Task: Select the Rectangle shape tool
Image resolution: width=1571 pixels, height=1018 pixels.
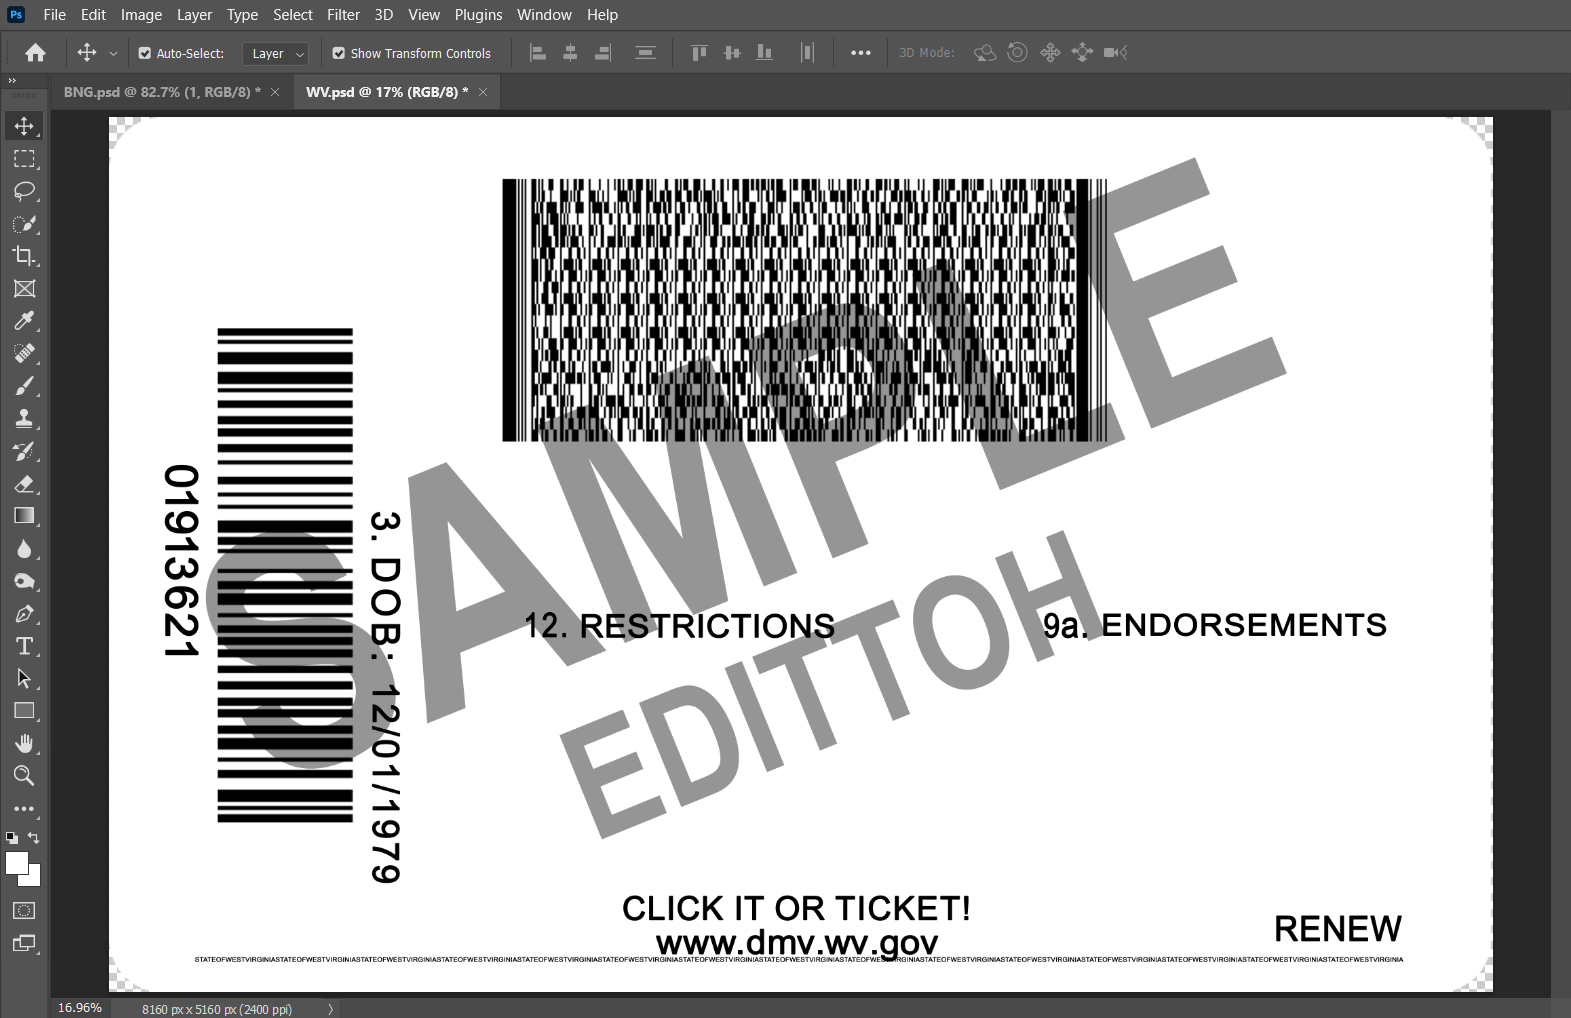Action: (x=24, y=711)
